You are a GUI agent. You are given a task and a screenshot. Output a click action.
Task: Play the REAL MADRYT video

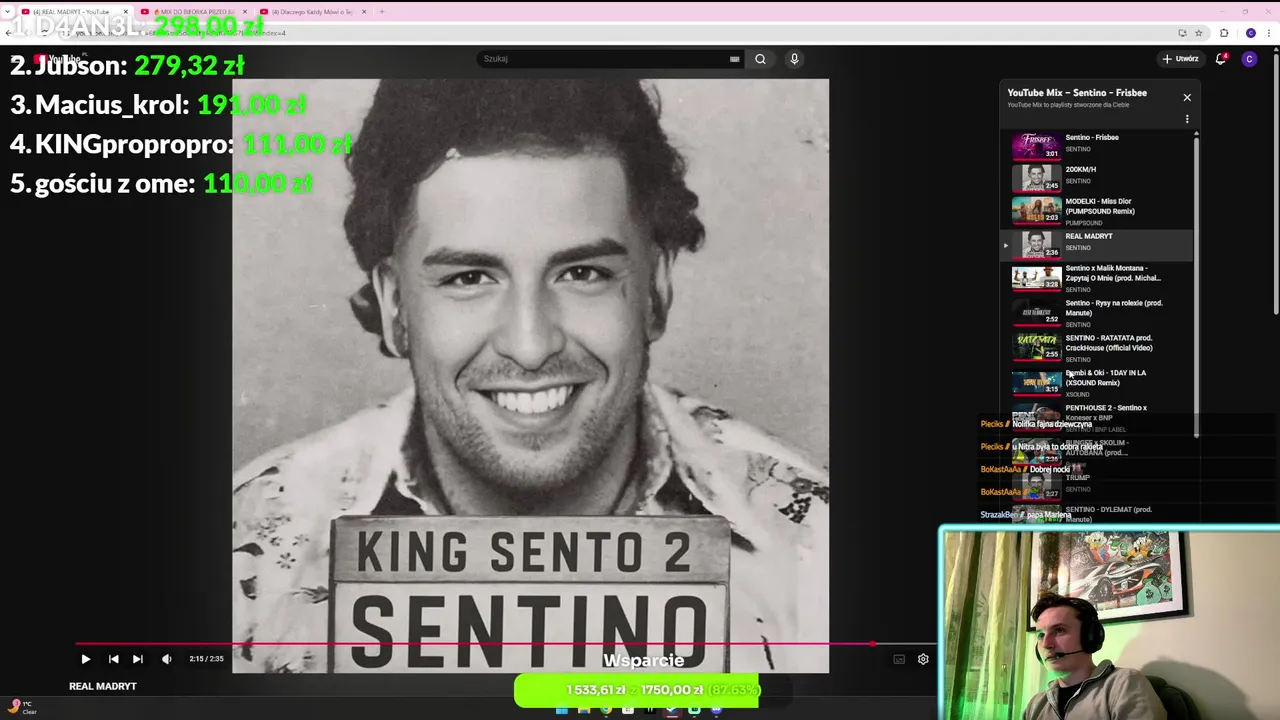point(85,659)
